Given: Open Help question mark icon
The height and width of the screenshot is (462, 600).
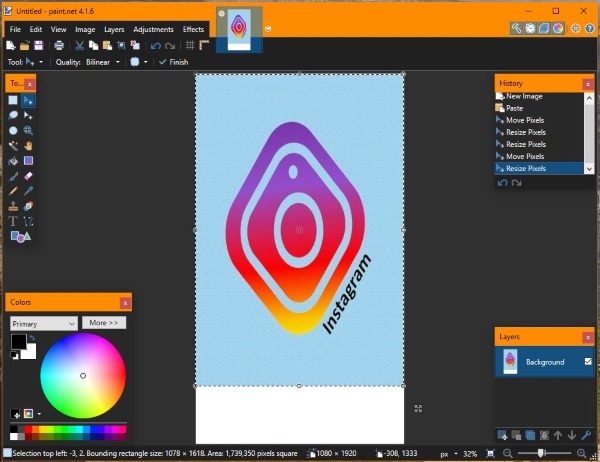Looking at the screenshot, I should pyautogui.click(x=590, y=28).
